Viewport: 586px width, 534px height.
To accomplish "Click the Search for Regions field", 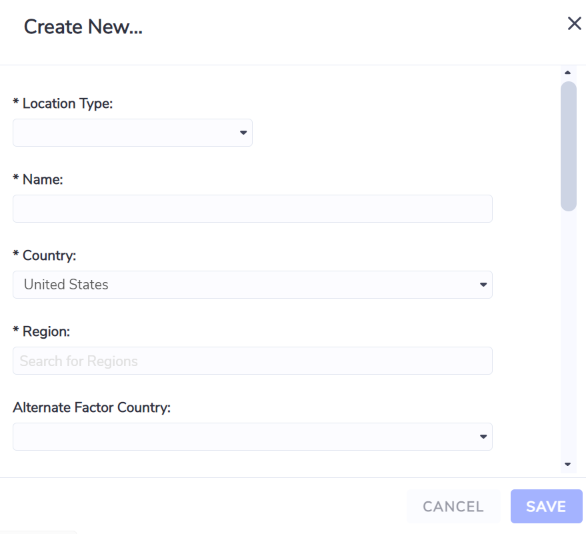I will (253, 361).
